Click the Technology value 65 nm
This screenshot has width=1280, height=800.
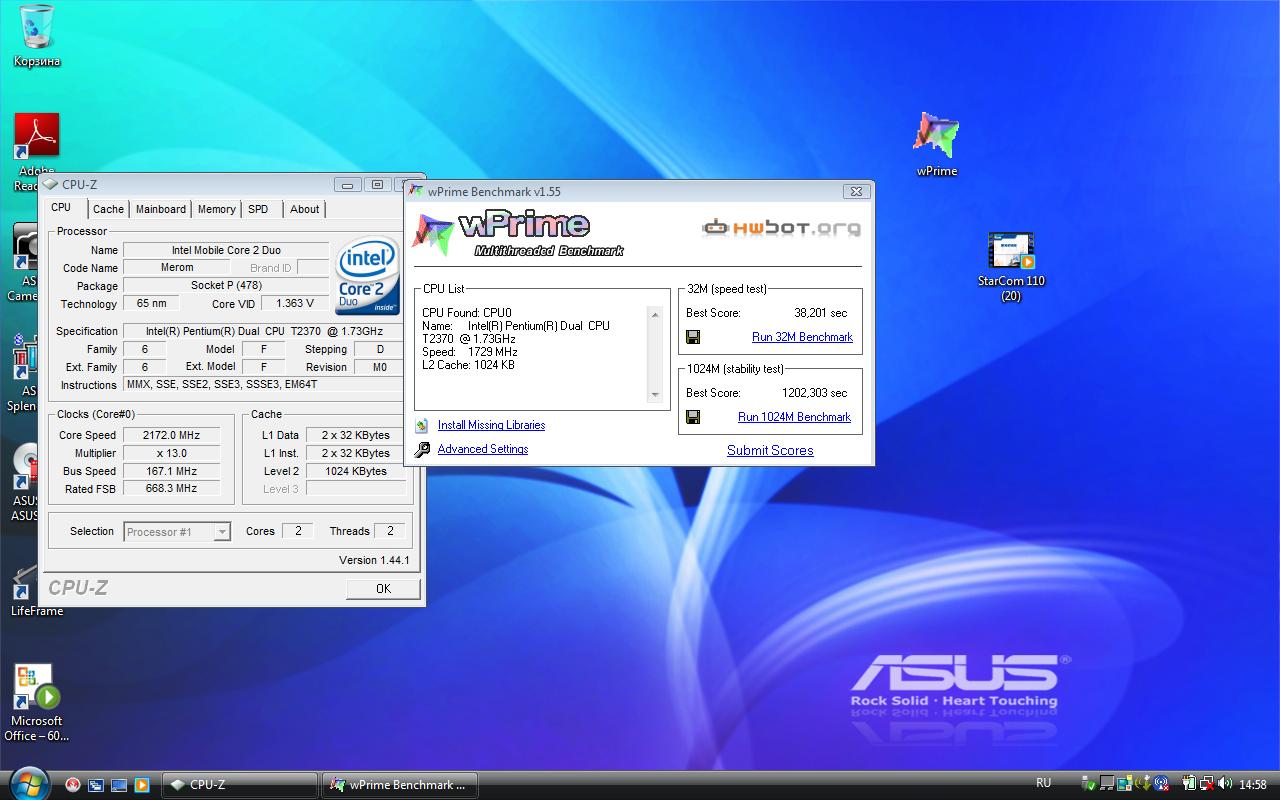point(152,303)
